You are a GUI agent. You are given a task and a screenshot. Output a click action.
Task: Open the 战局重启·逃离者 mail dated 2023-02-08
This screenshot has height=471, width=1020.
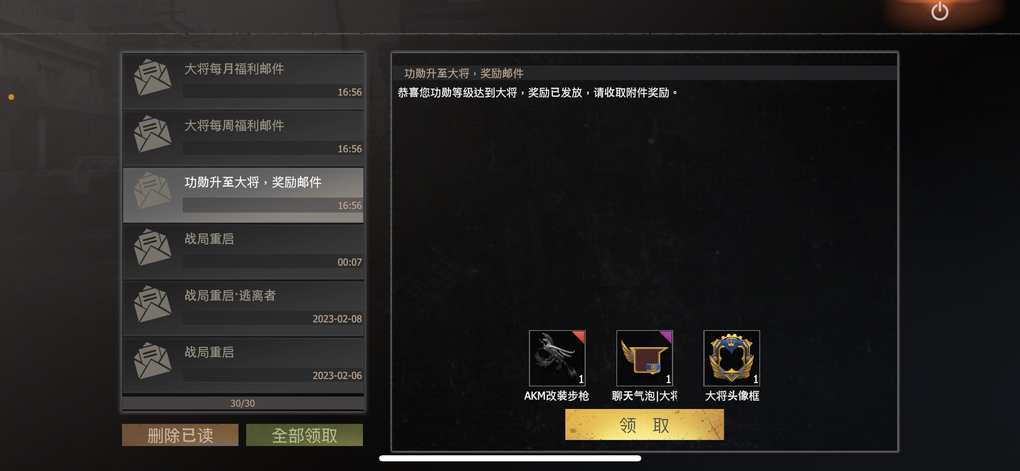click(x=243, y=308)
